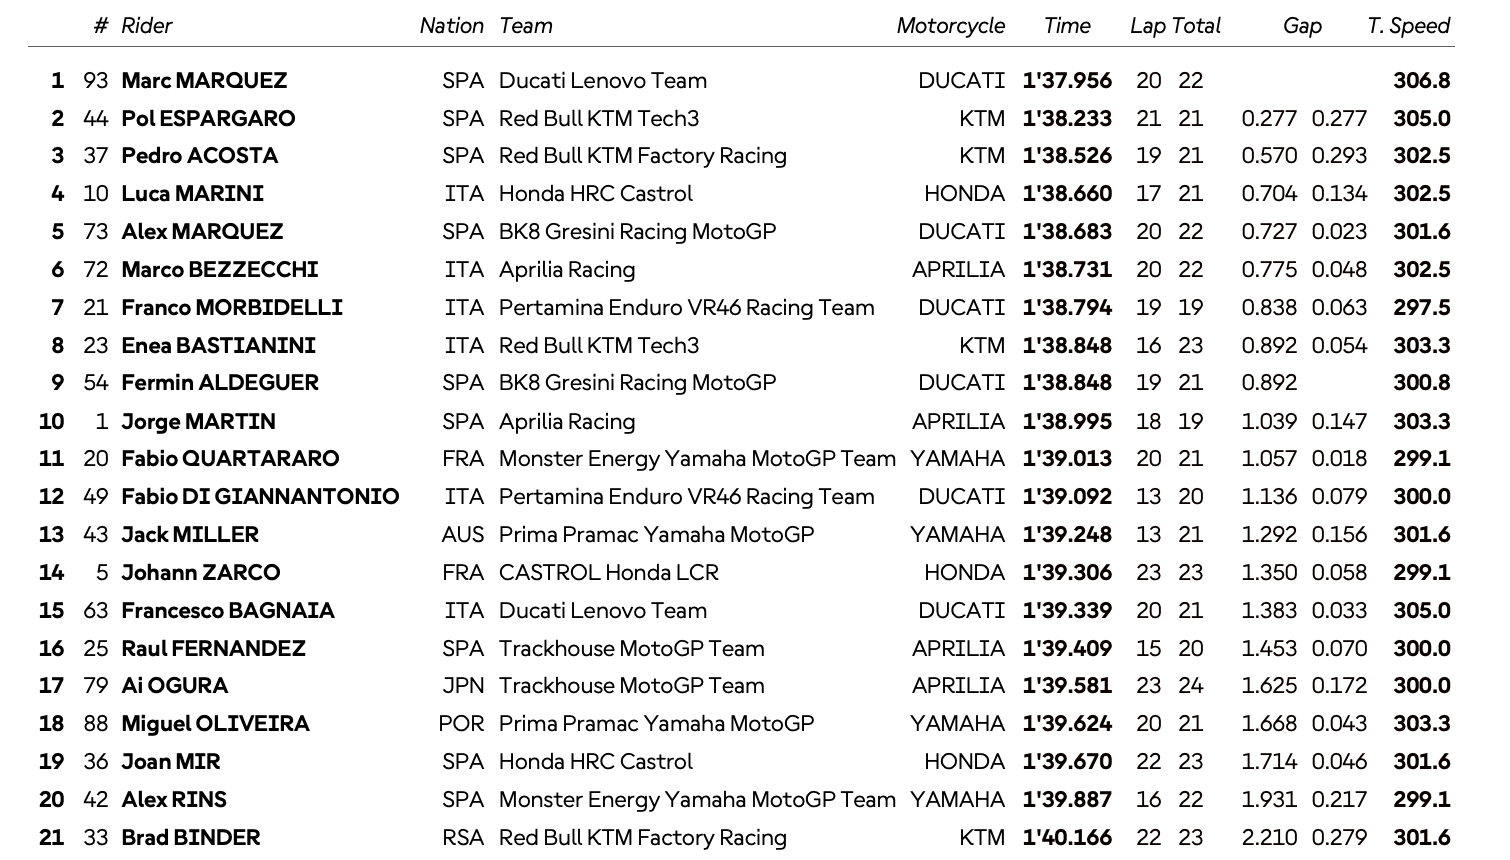
Task: Click Marc Marquez's lap time 1'37.956
Action: 1067,81
